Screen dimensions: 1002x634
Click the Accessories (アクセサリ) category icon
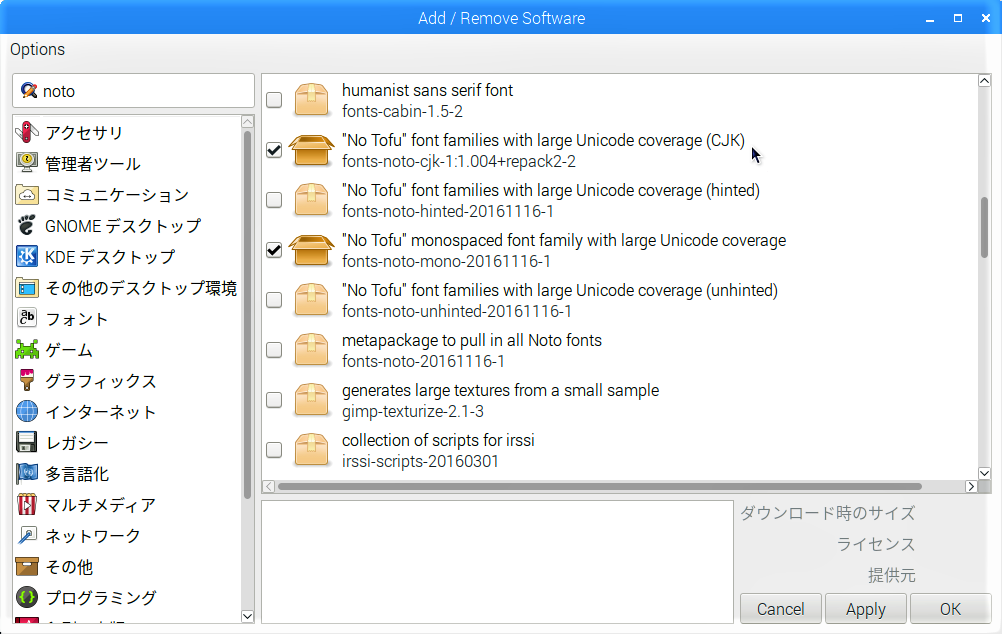tap(27, 132)
